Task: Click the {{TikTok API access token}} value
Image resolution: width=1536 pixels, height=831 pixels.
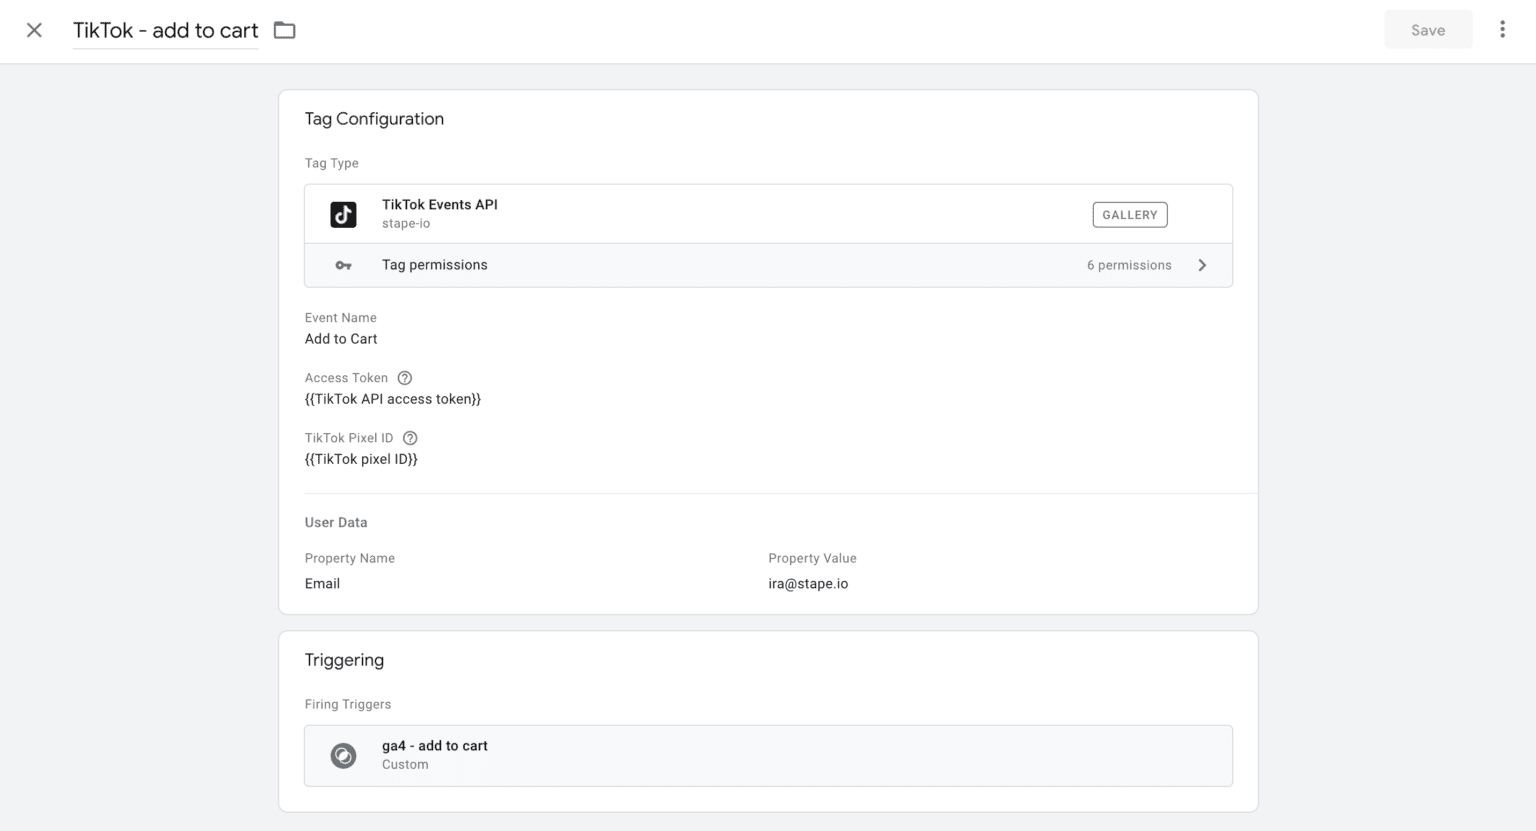Action: point(393,399)
